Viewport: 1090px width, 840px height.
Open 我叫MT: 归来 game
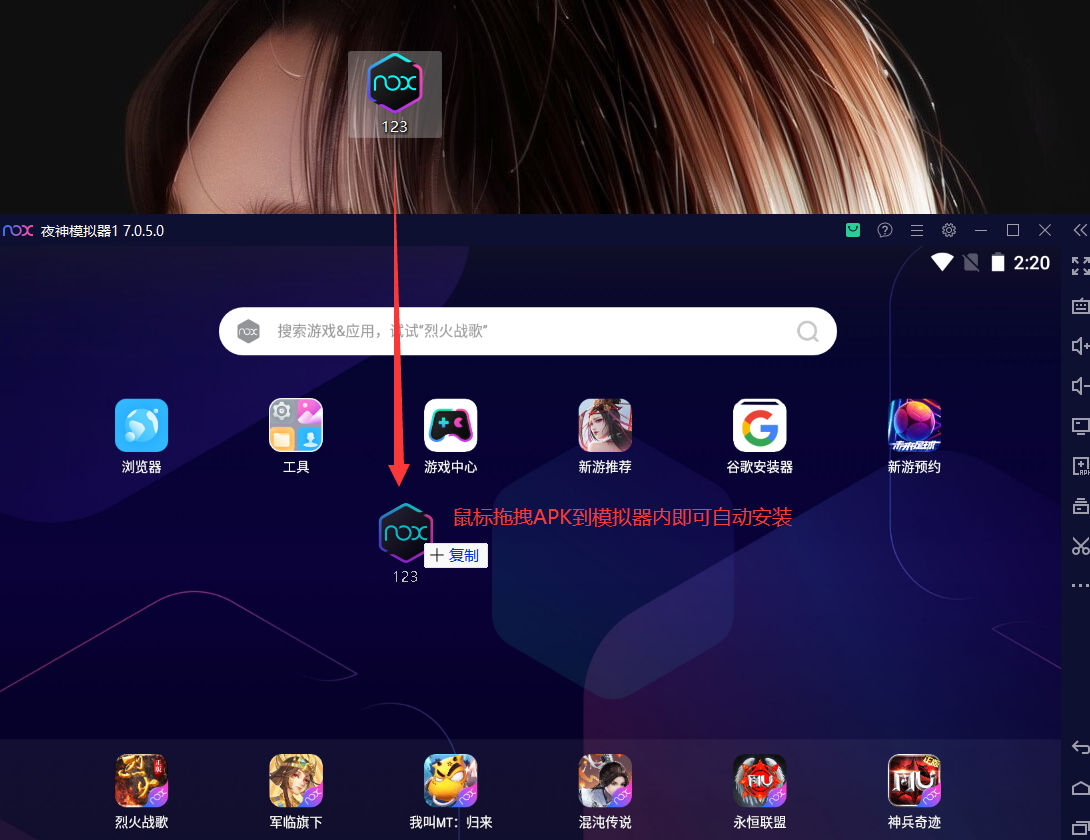[x=450, y=780]
